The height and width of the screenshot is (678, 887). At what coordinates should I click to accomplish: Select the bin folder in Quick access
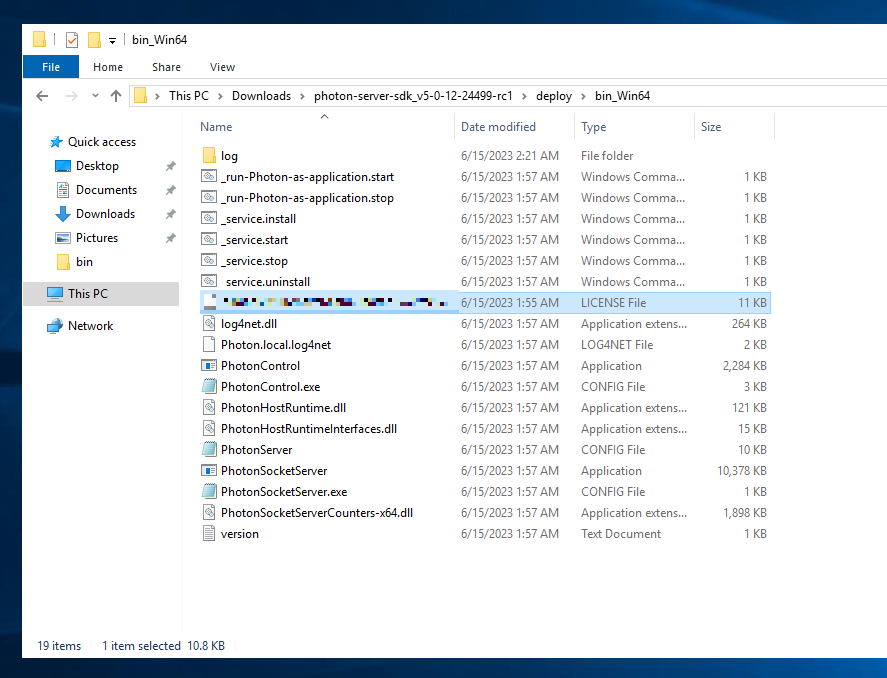84,261
